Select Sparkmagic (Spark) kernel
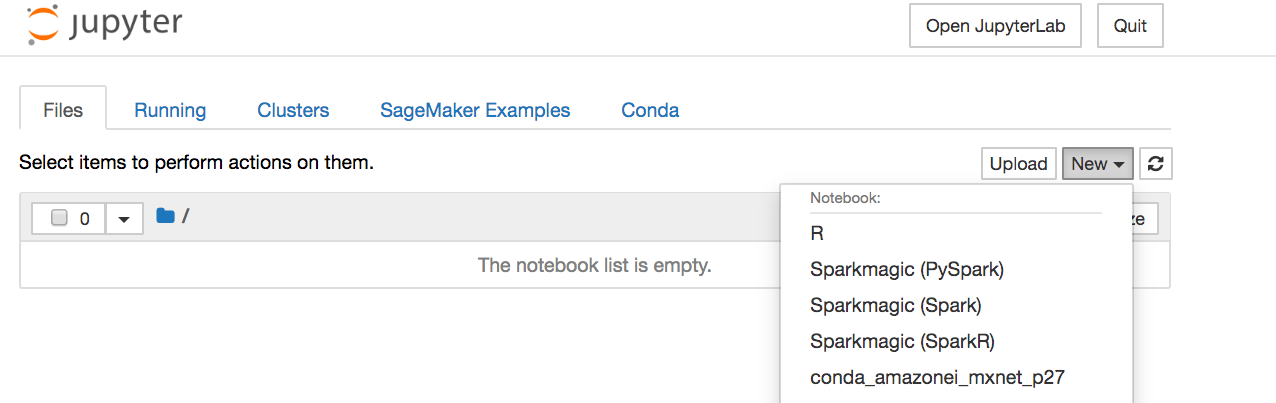 tap(895, 305)
